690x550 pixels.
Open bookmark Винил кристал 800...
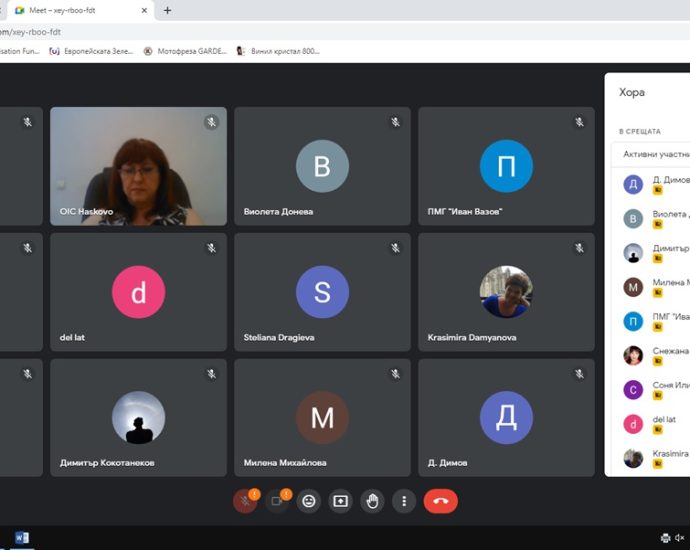tap(278, 51)
